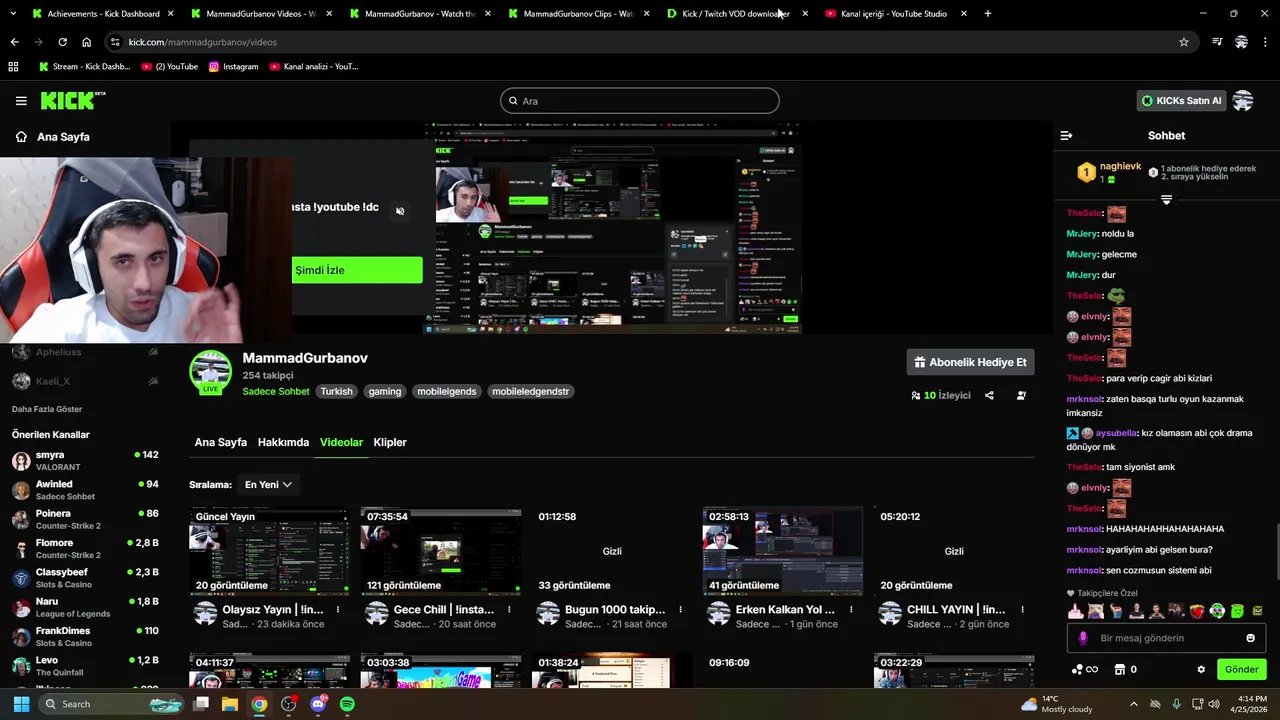Screen dimensions: 1280x720
Task: Show hidden system tray icons
Action: click(x=1133, y=704)
